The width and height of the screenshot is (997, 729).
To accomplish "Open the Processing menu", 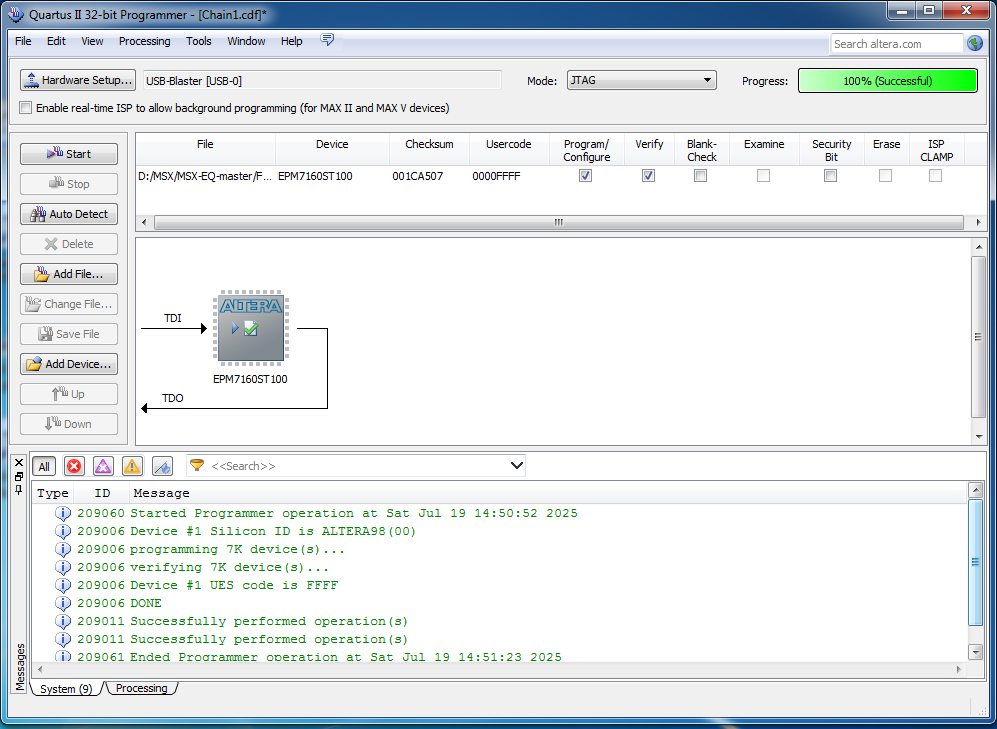I will [144, 41].
